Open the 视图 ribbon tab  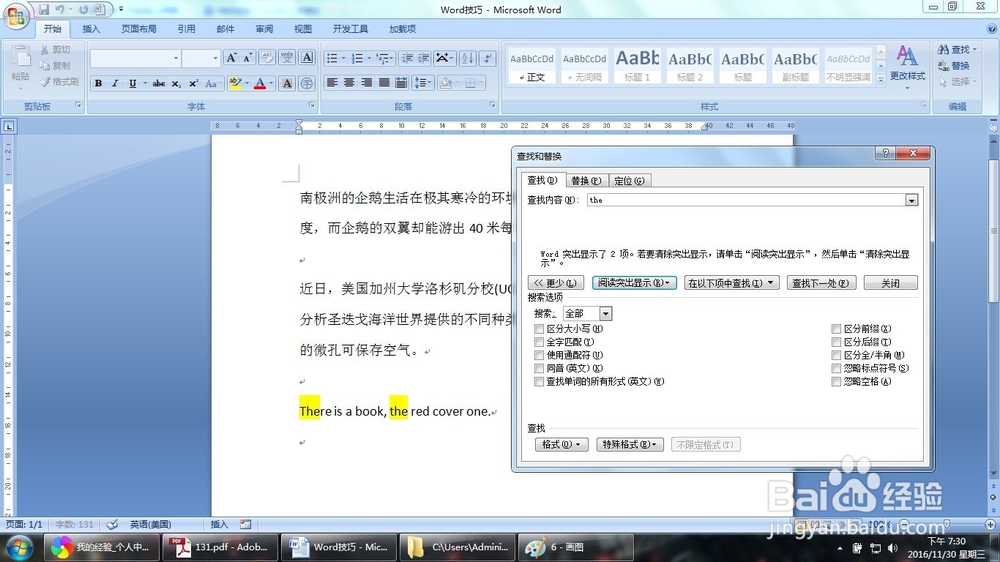pyautogui.click(x=303, y=29)
